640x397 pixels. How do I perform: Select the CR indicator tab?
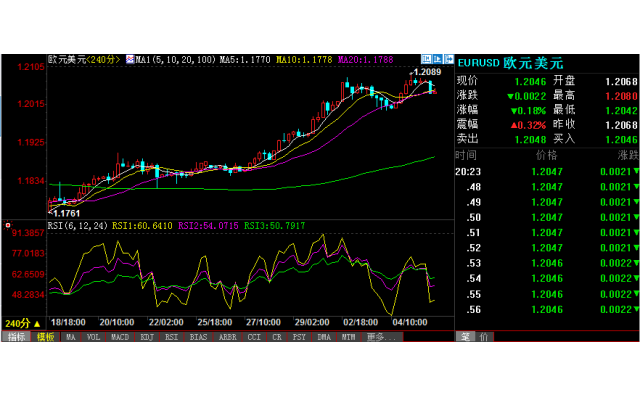pos(277,337)
